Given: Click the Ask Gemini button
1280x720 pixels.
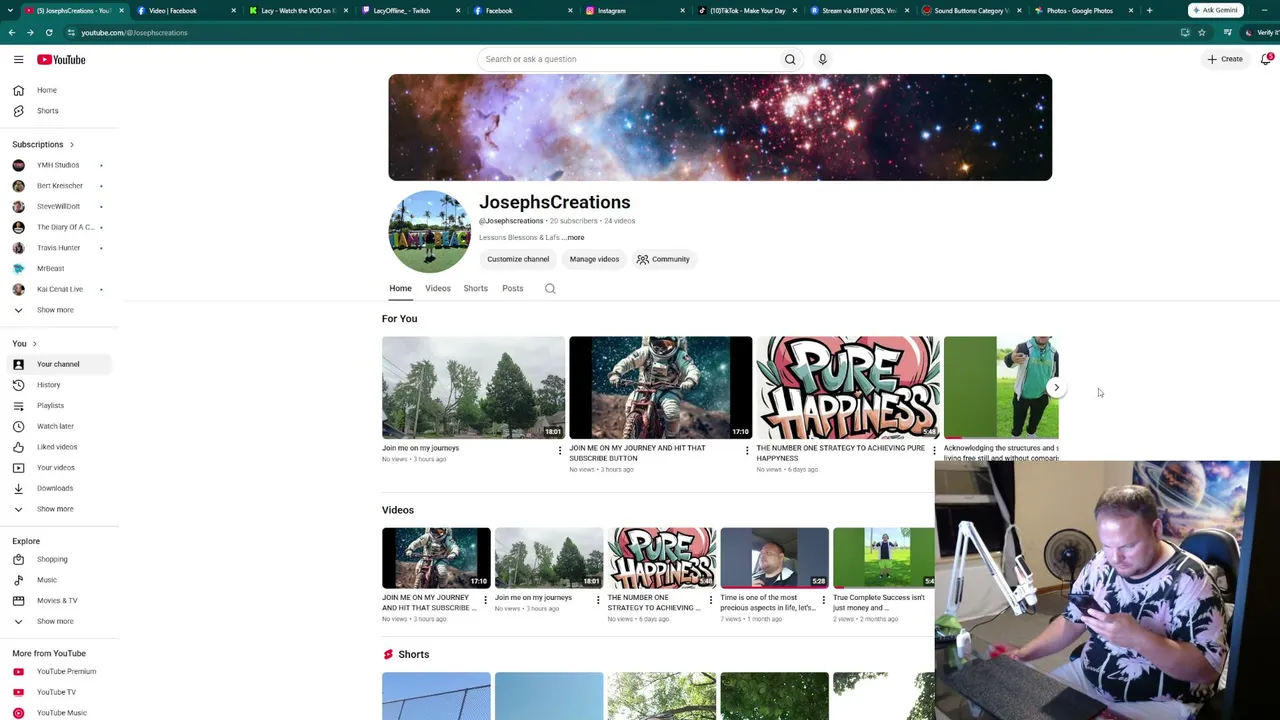Looking at the screenshot, I should tap(1215, 10).
